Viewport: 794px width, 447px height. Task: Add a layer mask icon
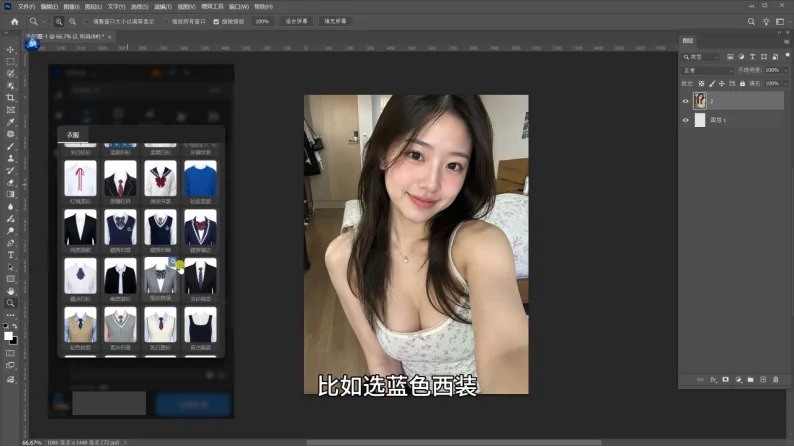[x=726, y=379]
